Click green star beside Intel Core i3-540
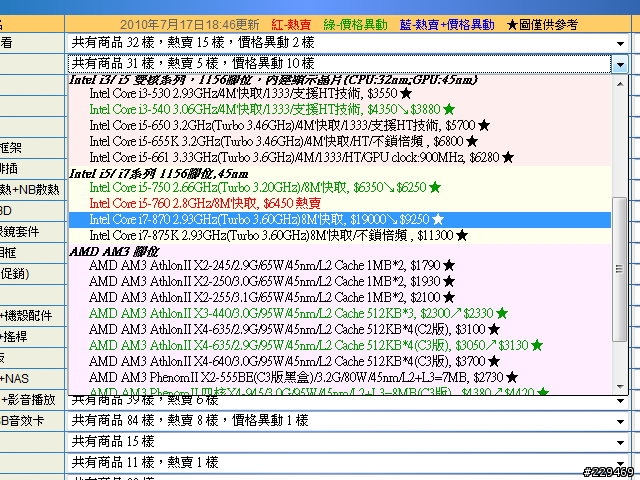Viewport: 640px width, 480px height. coord(449,109)
